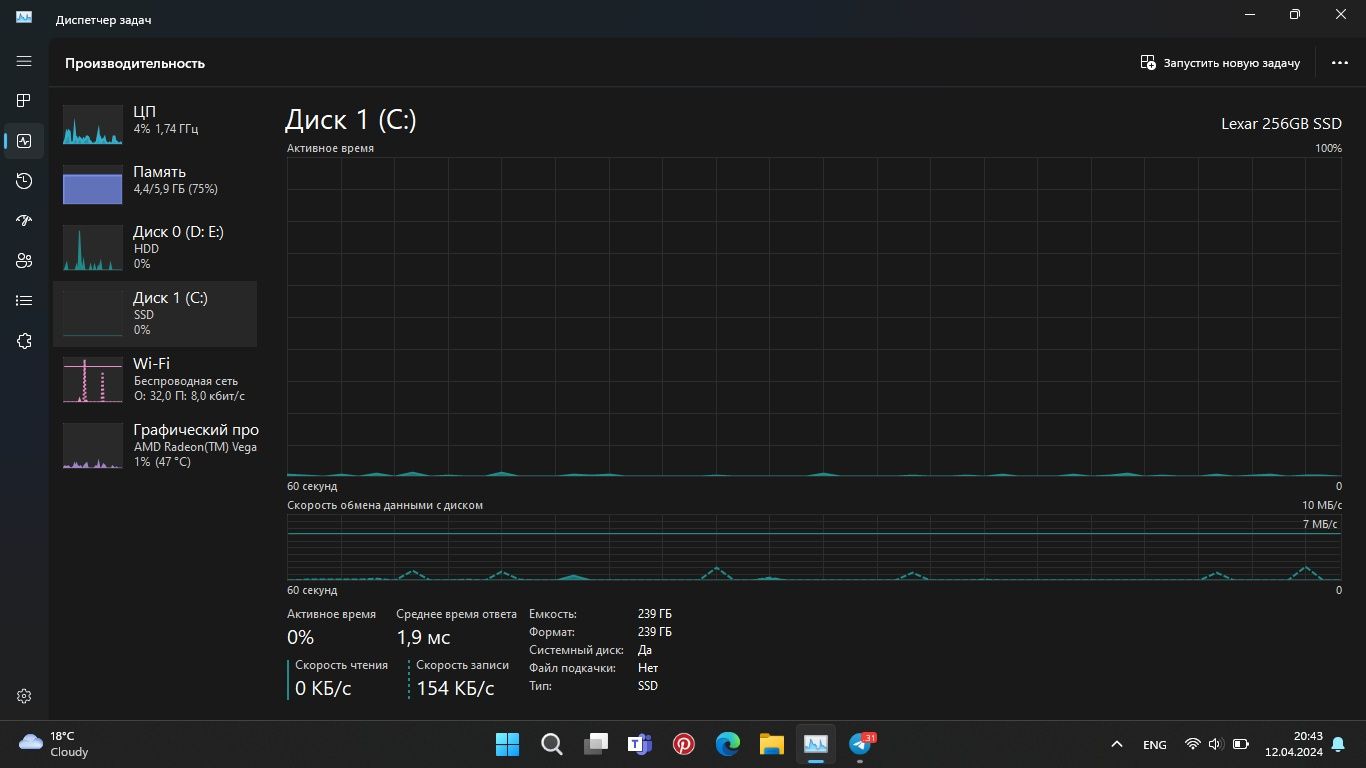
Task: Open Telegram from taskbar
Action: pyautogui.click(x=860, y=744)
